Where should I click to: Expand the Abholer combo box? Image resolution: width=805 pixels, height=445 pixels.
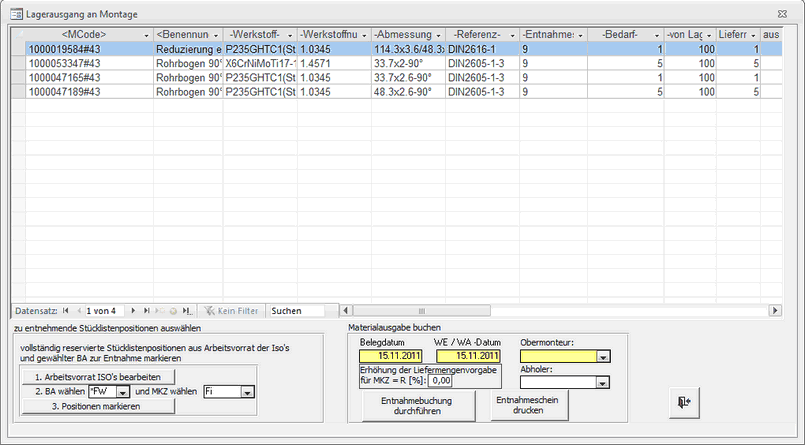tap(603, 381)
